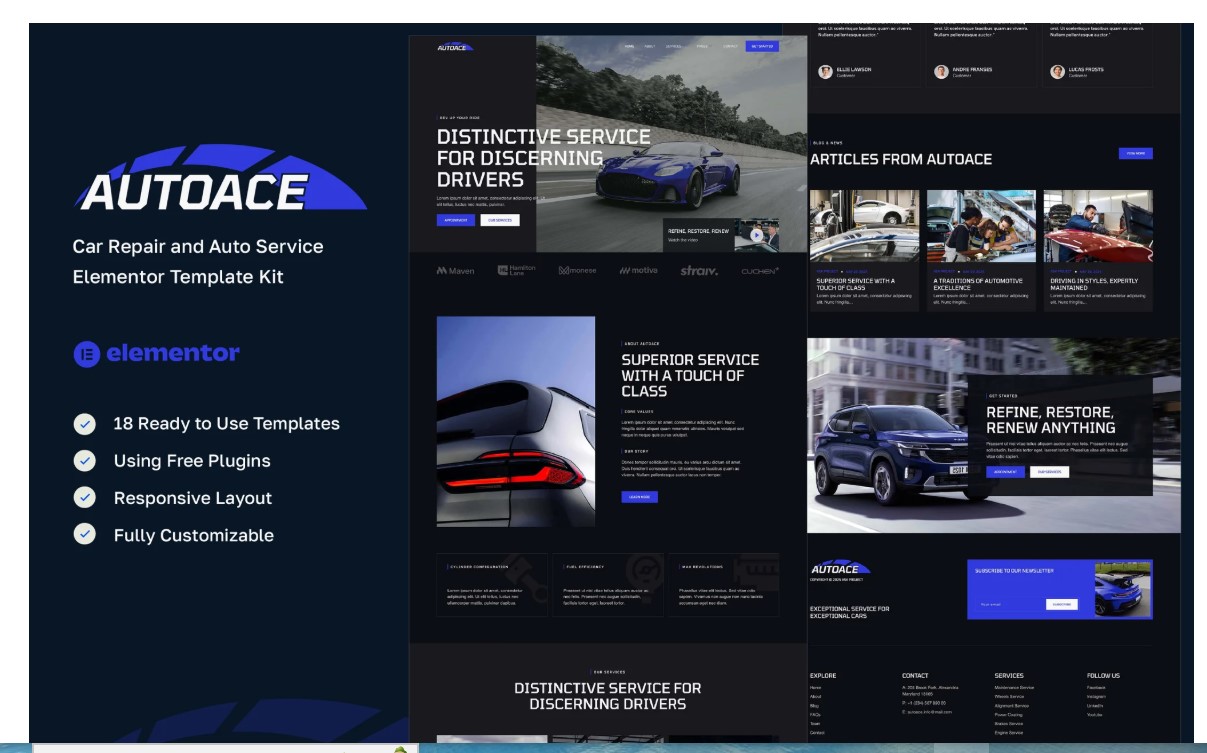This screenshot has height=753, width=1207.
Task: Click the footer email address
Action: [927, 712]
